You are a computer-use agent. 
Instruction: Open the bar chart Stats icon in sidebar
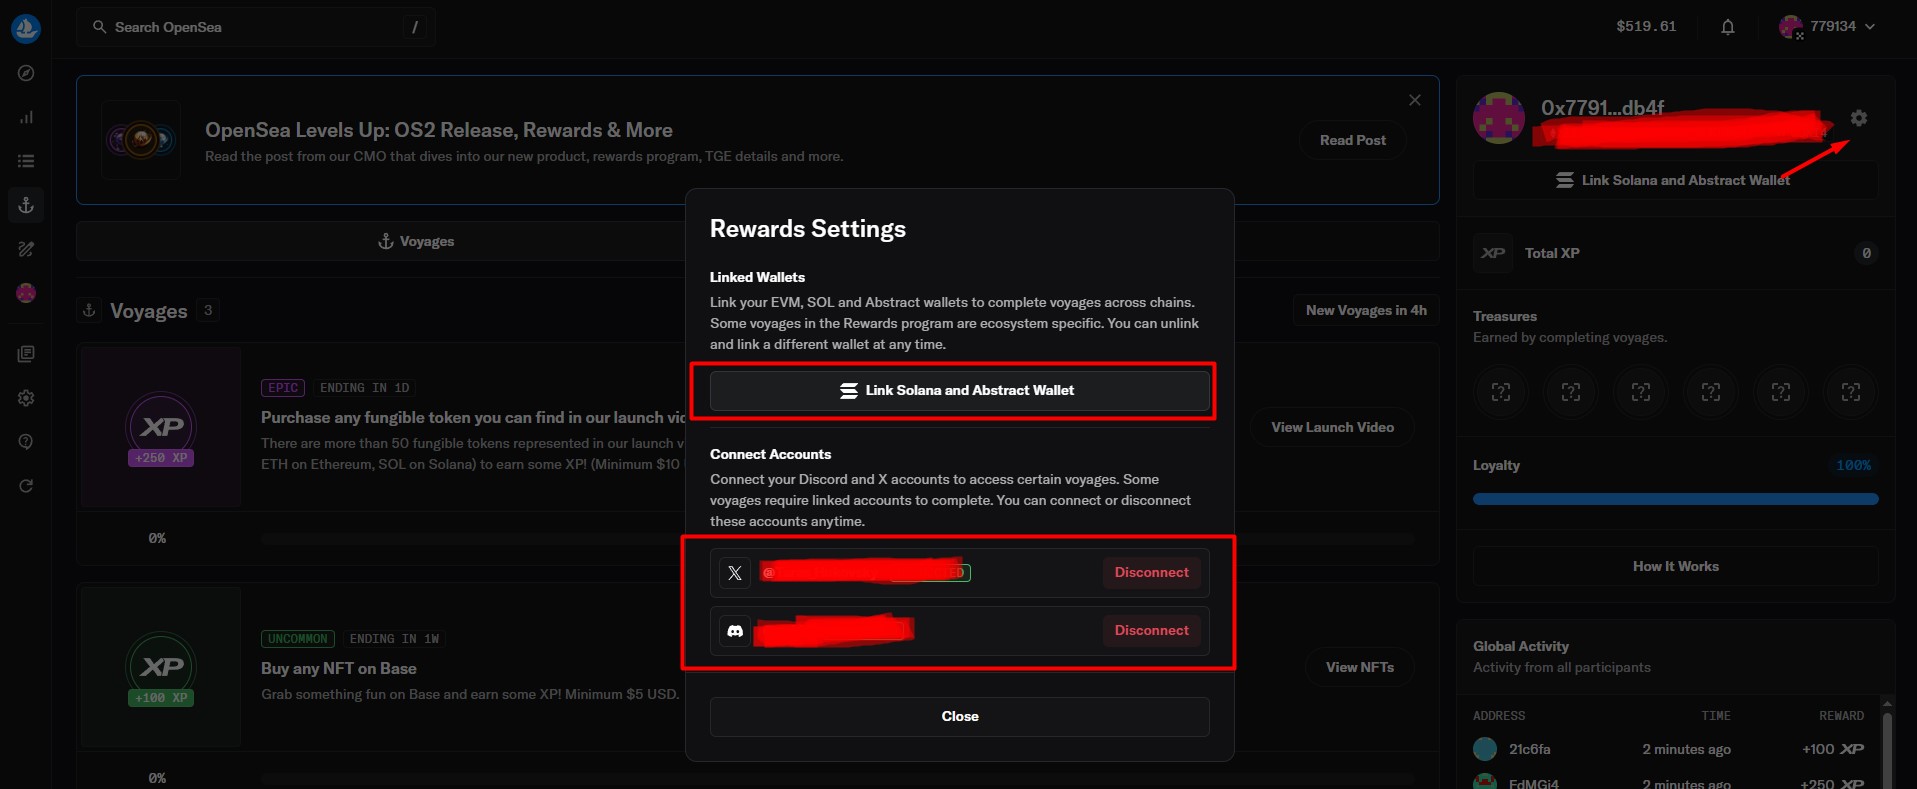(x=26, y=117)
